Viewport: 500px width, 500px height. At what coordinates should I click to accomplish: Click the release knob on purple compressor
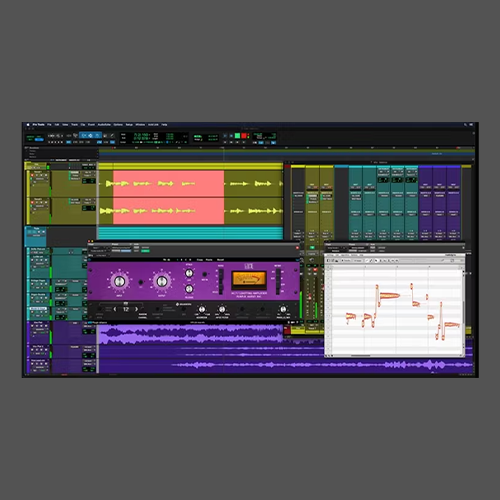point(189,289)
